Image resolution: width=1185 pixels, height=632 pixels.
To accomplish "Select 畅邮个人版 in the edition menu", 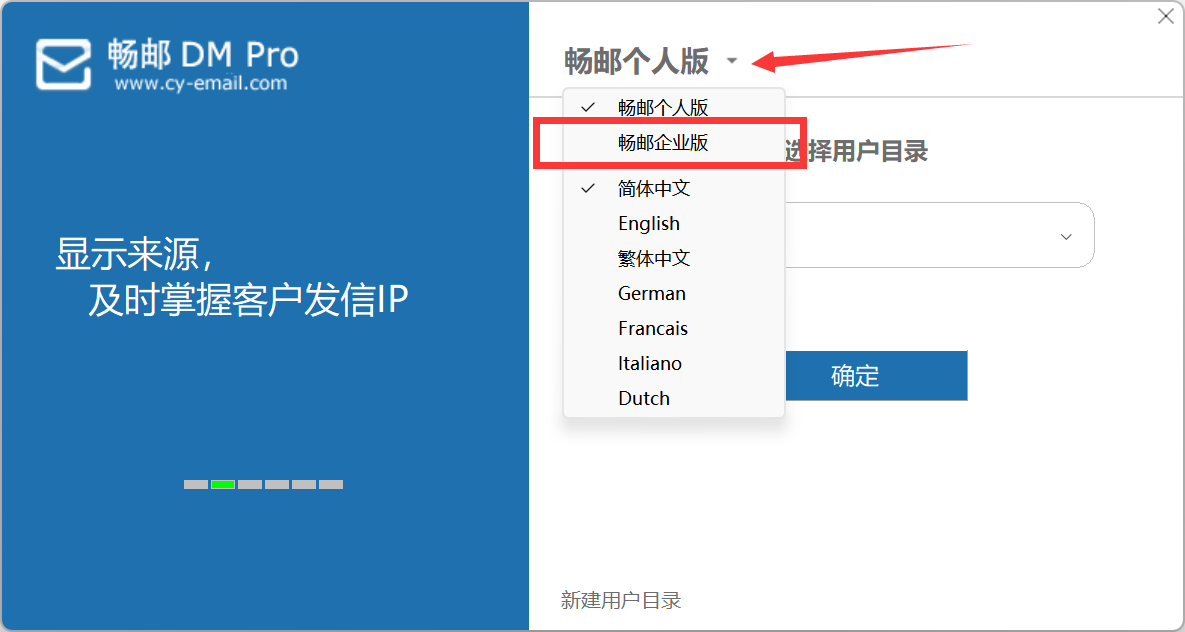I will pyautogui.click(x=674, y=107).
